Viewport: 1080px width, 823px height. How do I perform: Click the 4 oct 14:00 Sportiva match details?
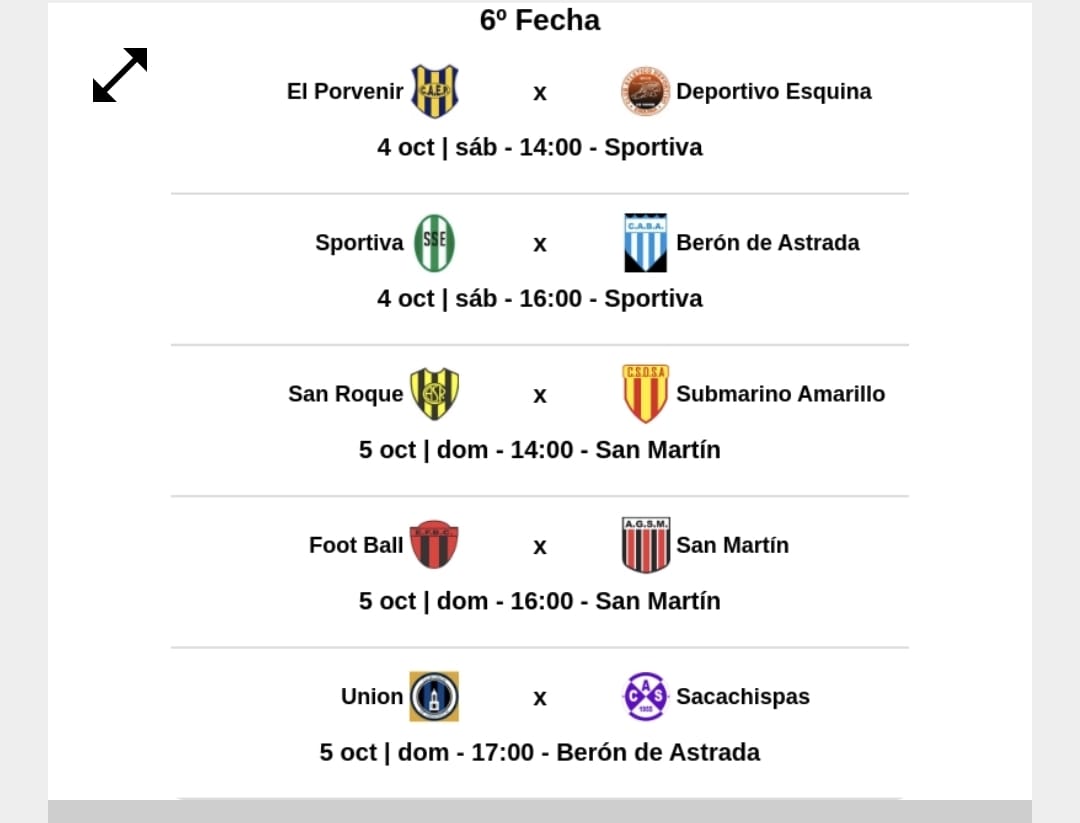540,147
